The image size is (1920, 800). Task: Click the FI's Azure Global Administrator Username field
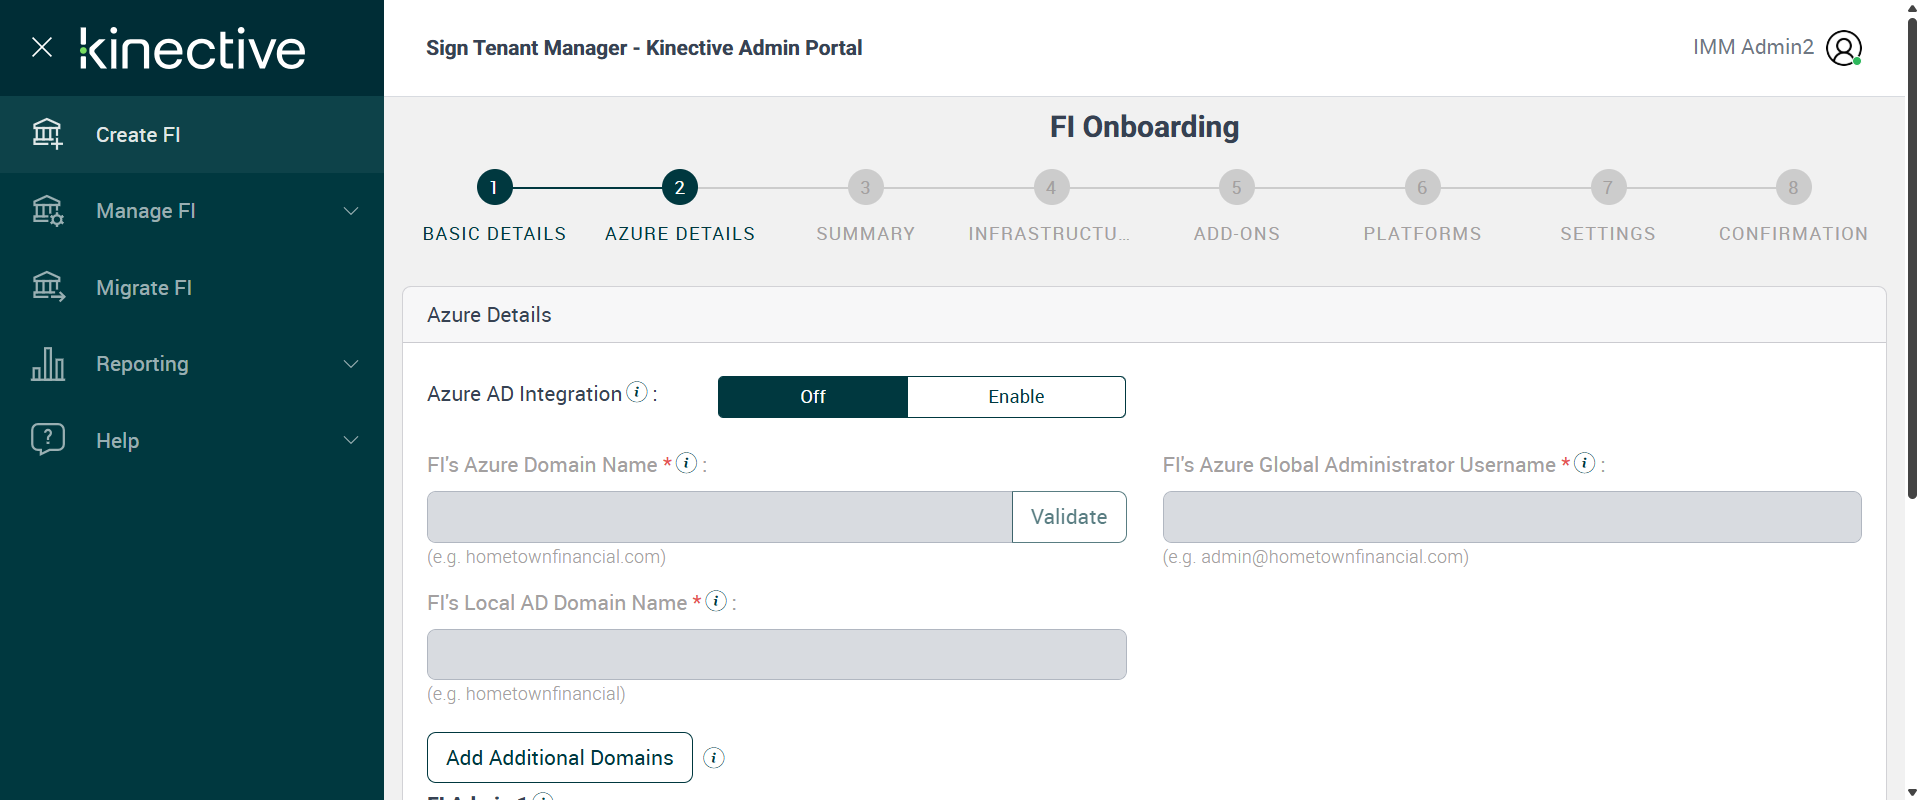click(x=1511, y=517)
